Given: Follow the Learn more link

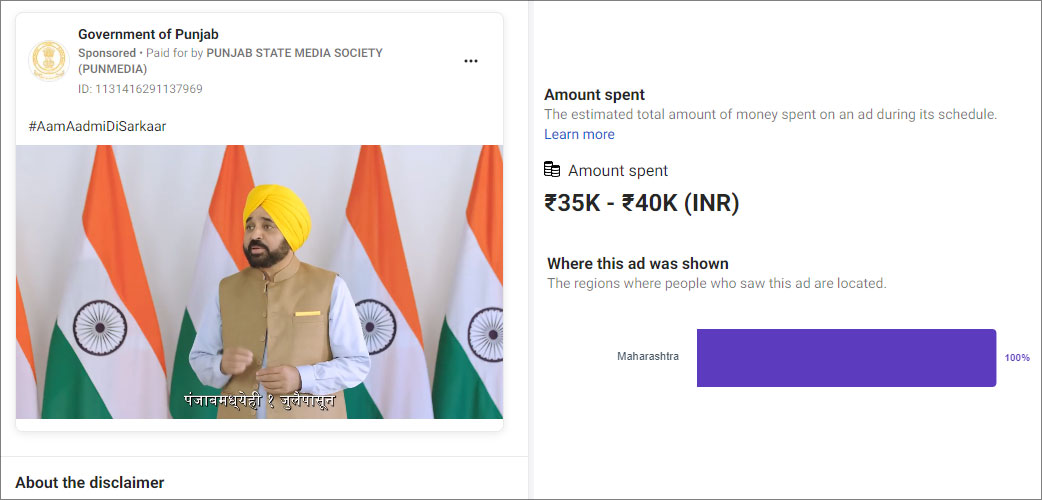Looking at the screenshot, I should click(x=579, y=134).
